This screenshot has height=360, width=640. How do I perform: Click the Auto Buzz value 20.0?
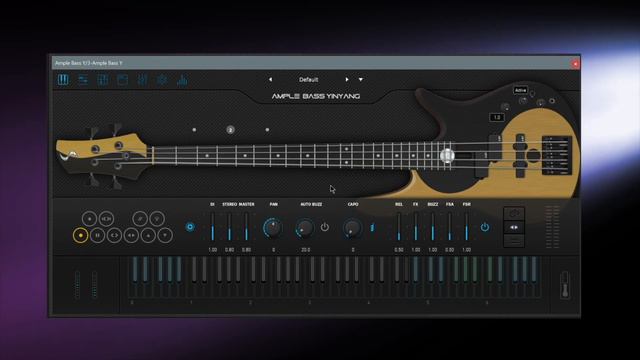click(x=305, y=249)
